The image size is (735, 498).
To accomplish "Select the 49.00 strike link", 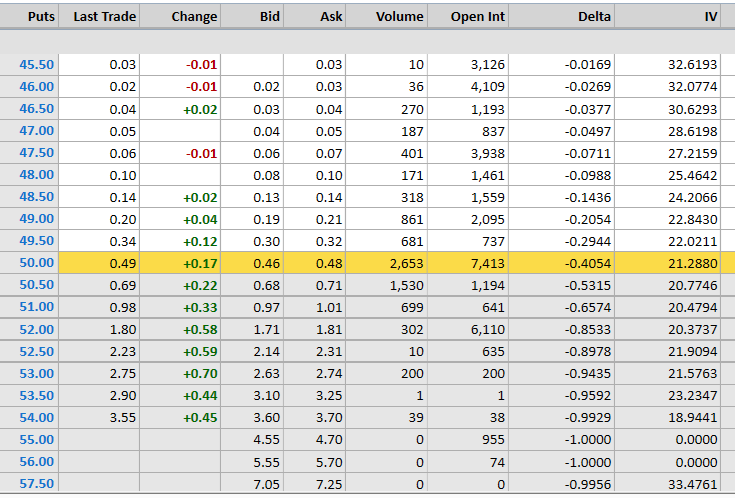I will [x=37, y=219].
